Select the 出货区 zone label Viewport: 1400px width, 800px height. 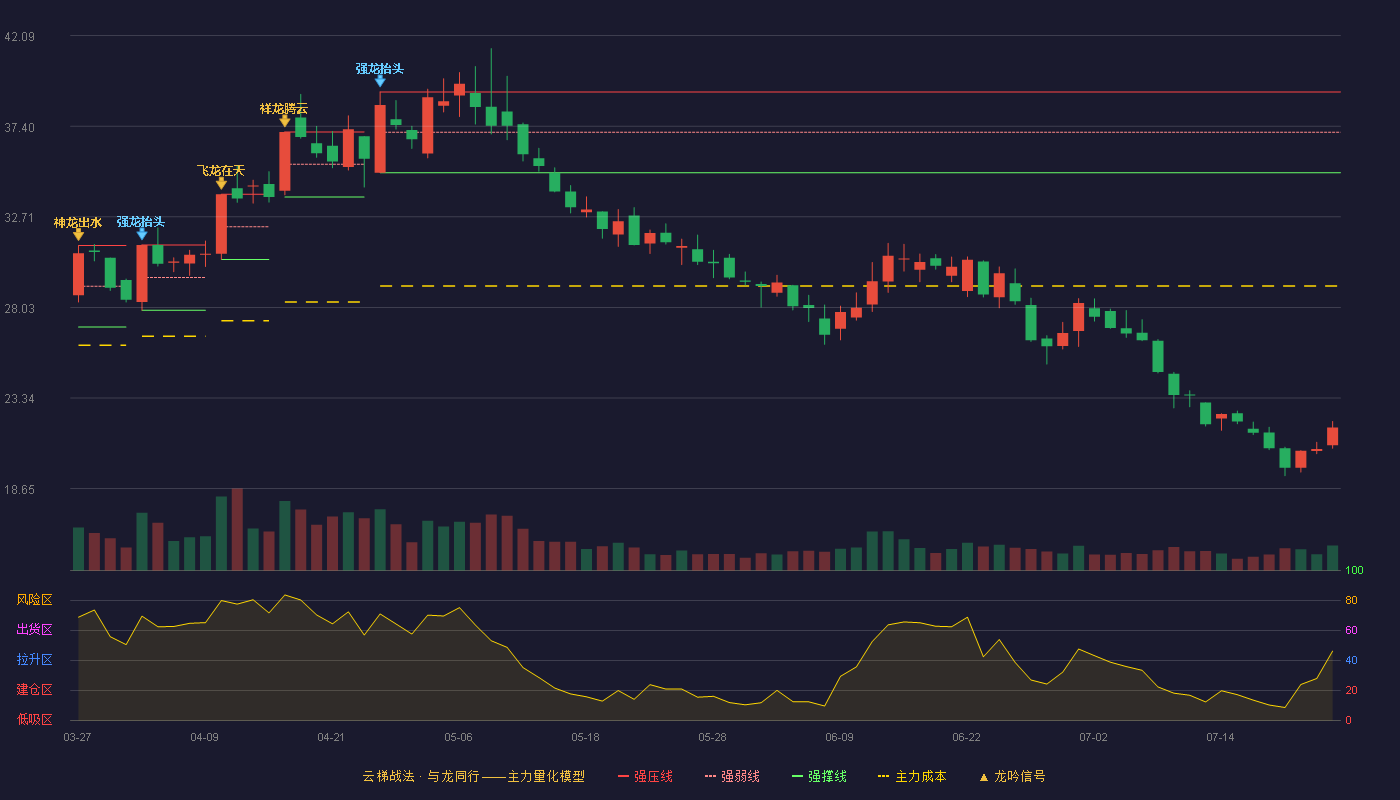(x=34, y=630)
